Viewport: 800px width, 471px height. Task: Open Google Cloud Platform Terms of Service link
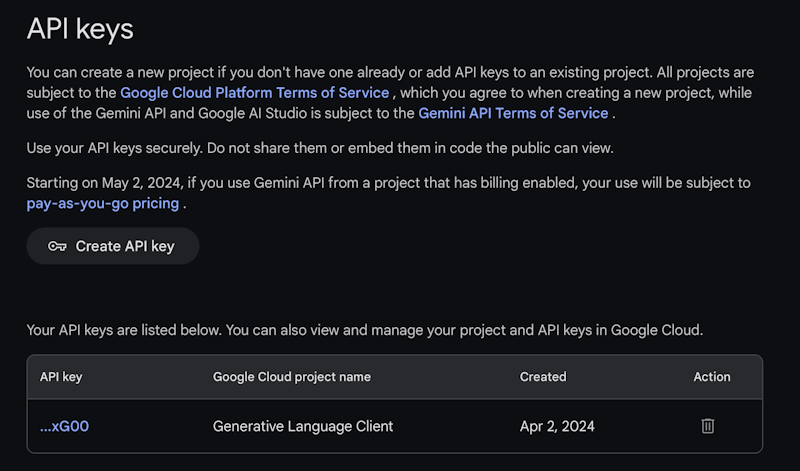(254, 93)
